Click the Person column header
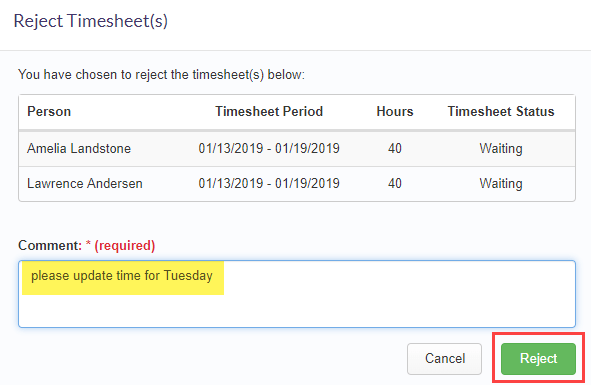The height and width of the screenshot is (385, 591). point(49,112)
